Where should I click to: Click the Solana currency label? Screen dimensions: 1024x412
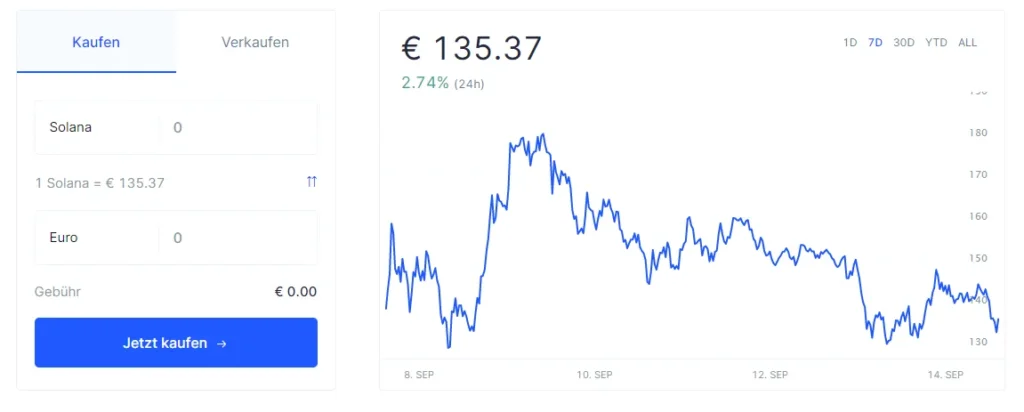(x=71, y=127)
